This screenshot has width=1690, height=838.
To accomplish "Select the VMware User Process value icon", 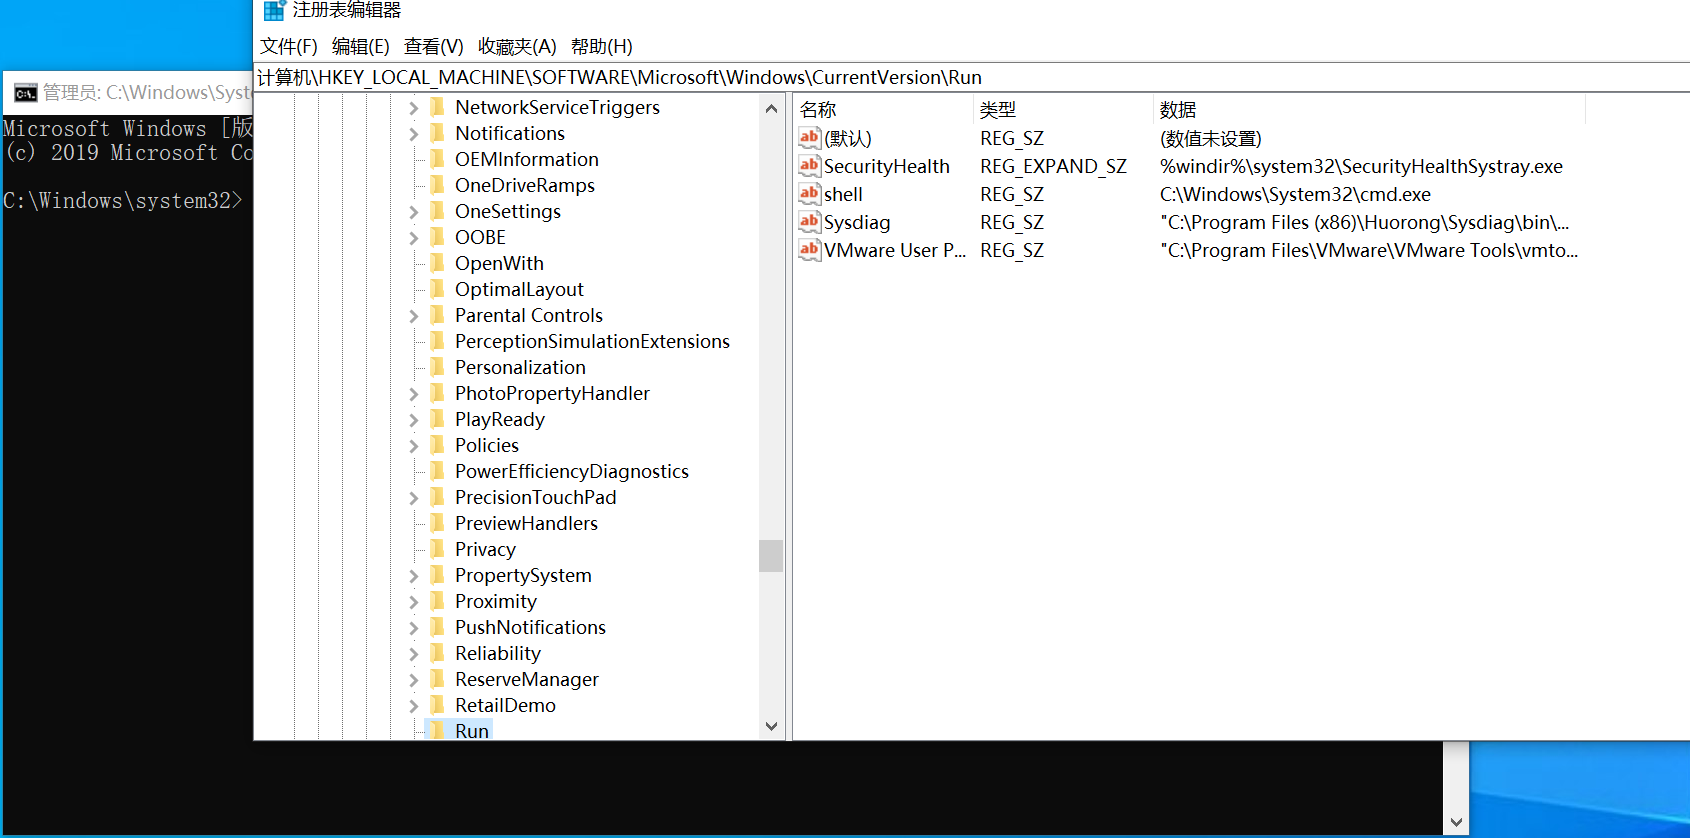I will [809, 250].
